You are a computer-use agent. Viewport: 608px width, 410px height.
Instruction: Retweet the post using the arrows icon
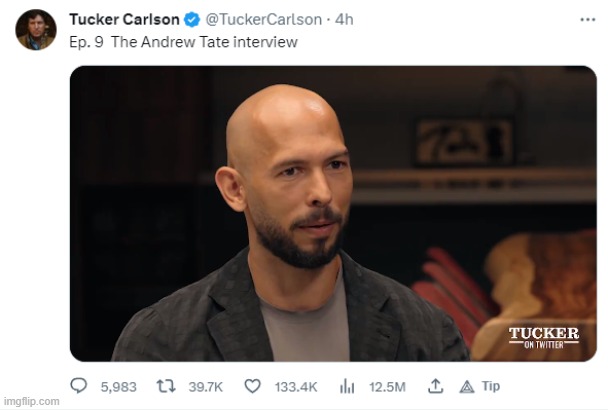[x=166, y=386]
